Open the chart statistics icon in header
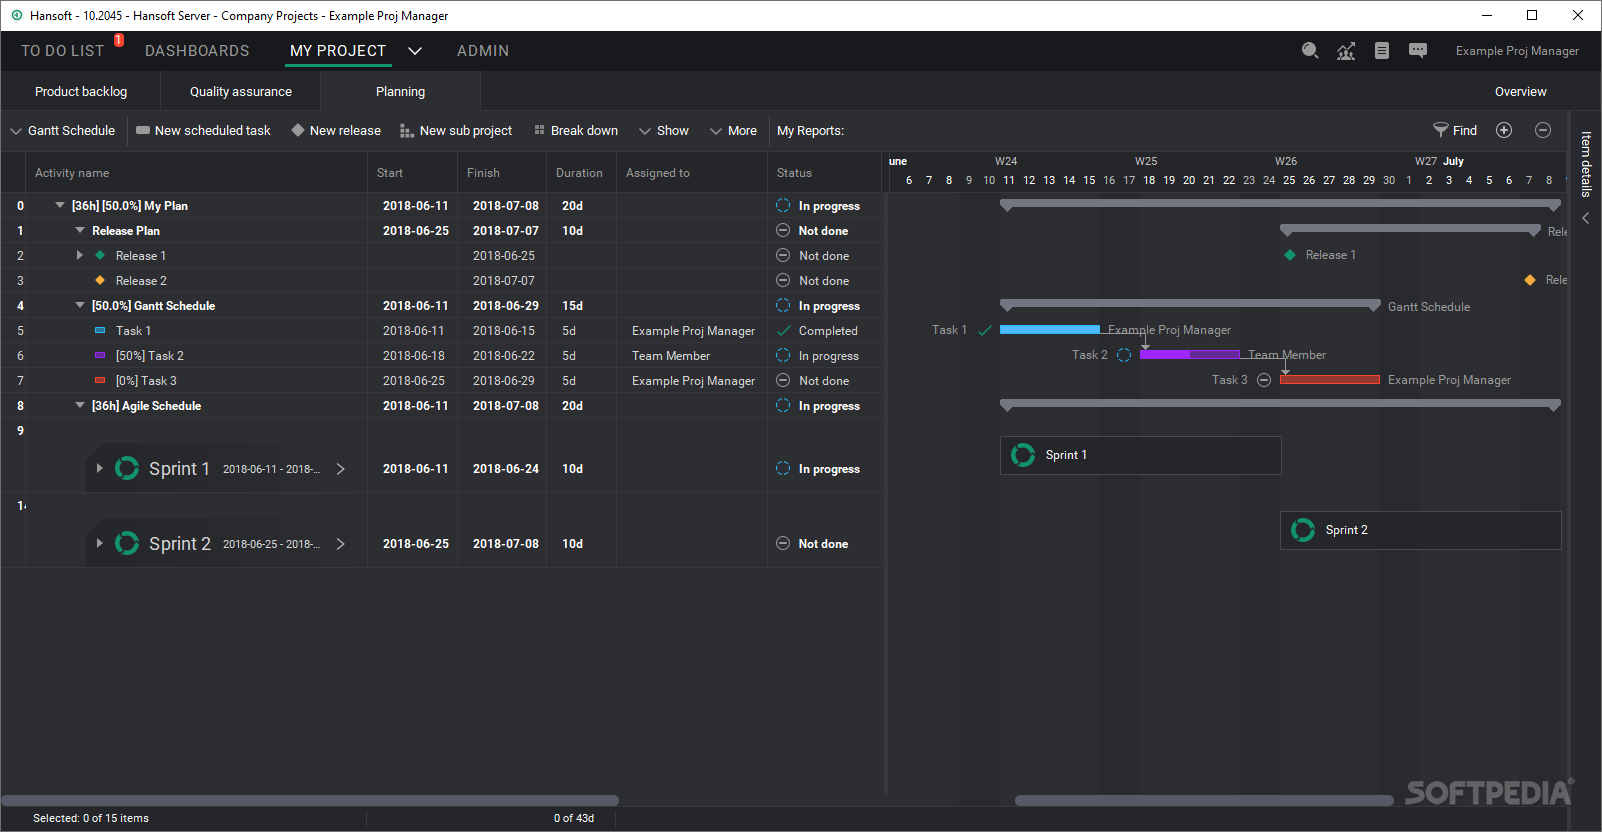 point(1346,51)
